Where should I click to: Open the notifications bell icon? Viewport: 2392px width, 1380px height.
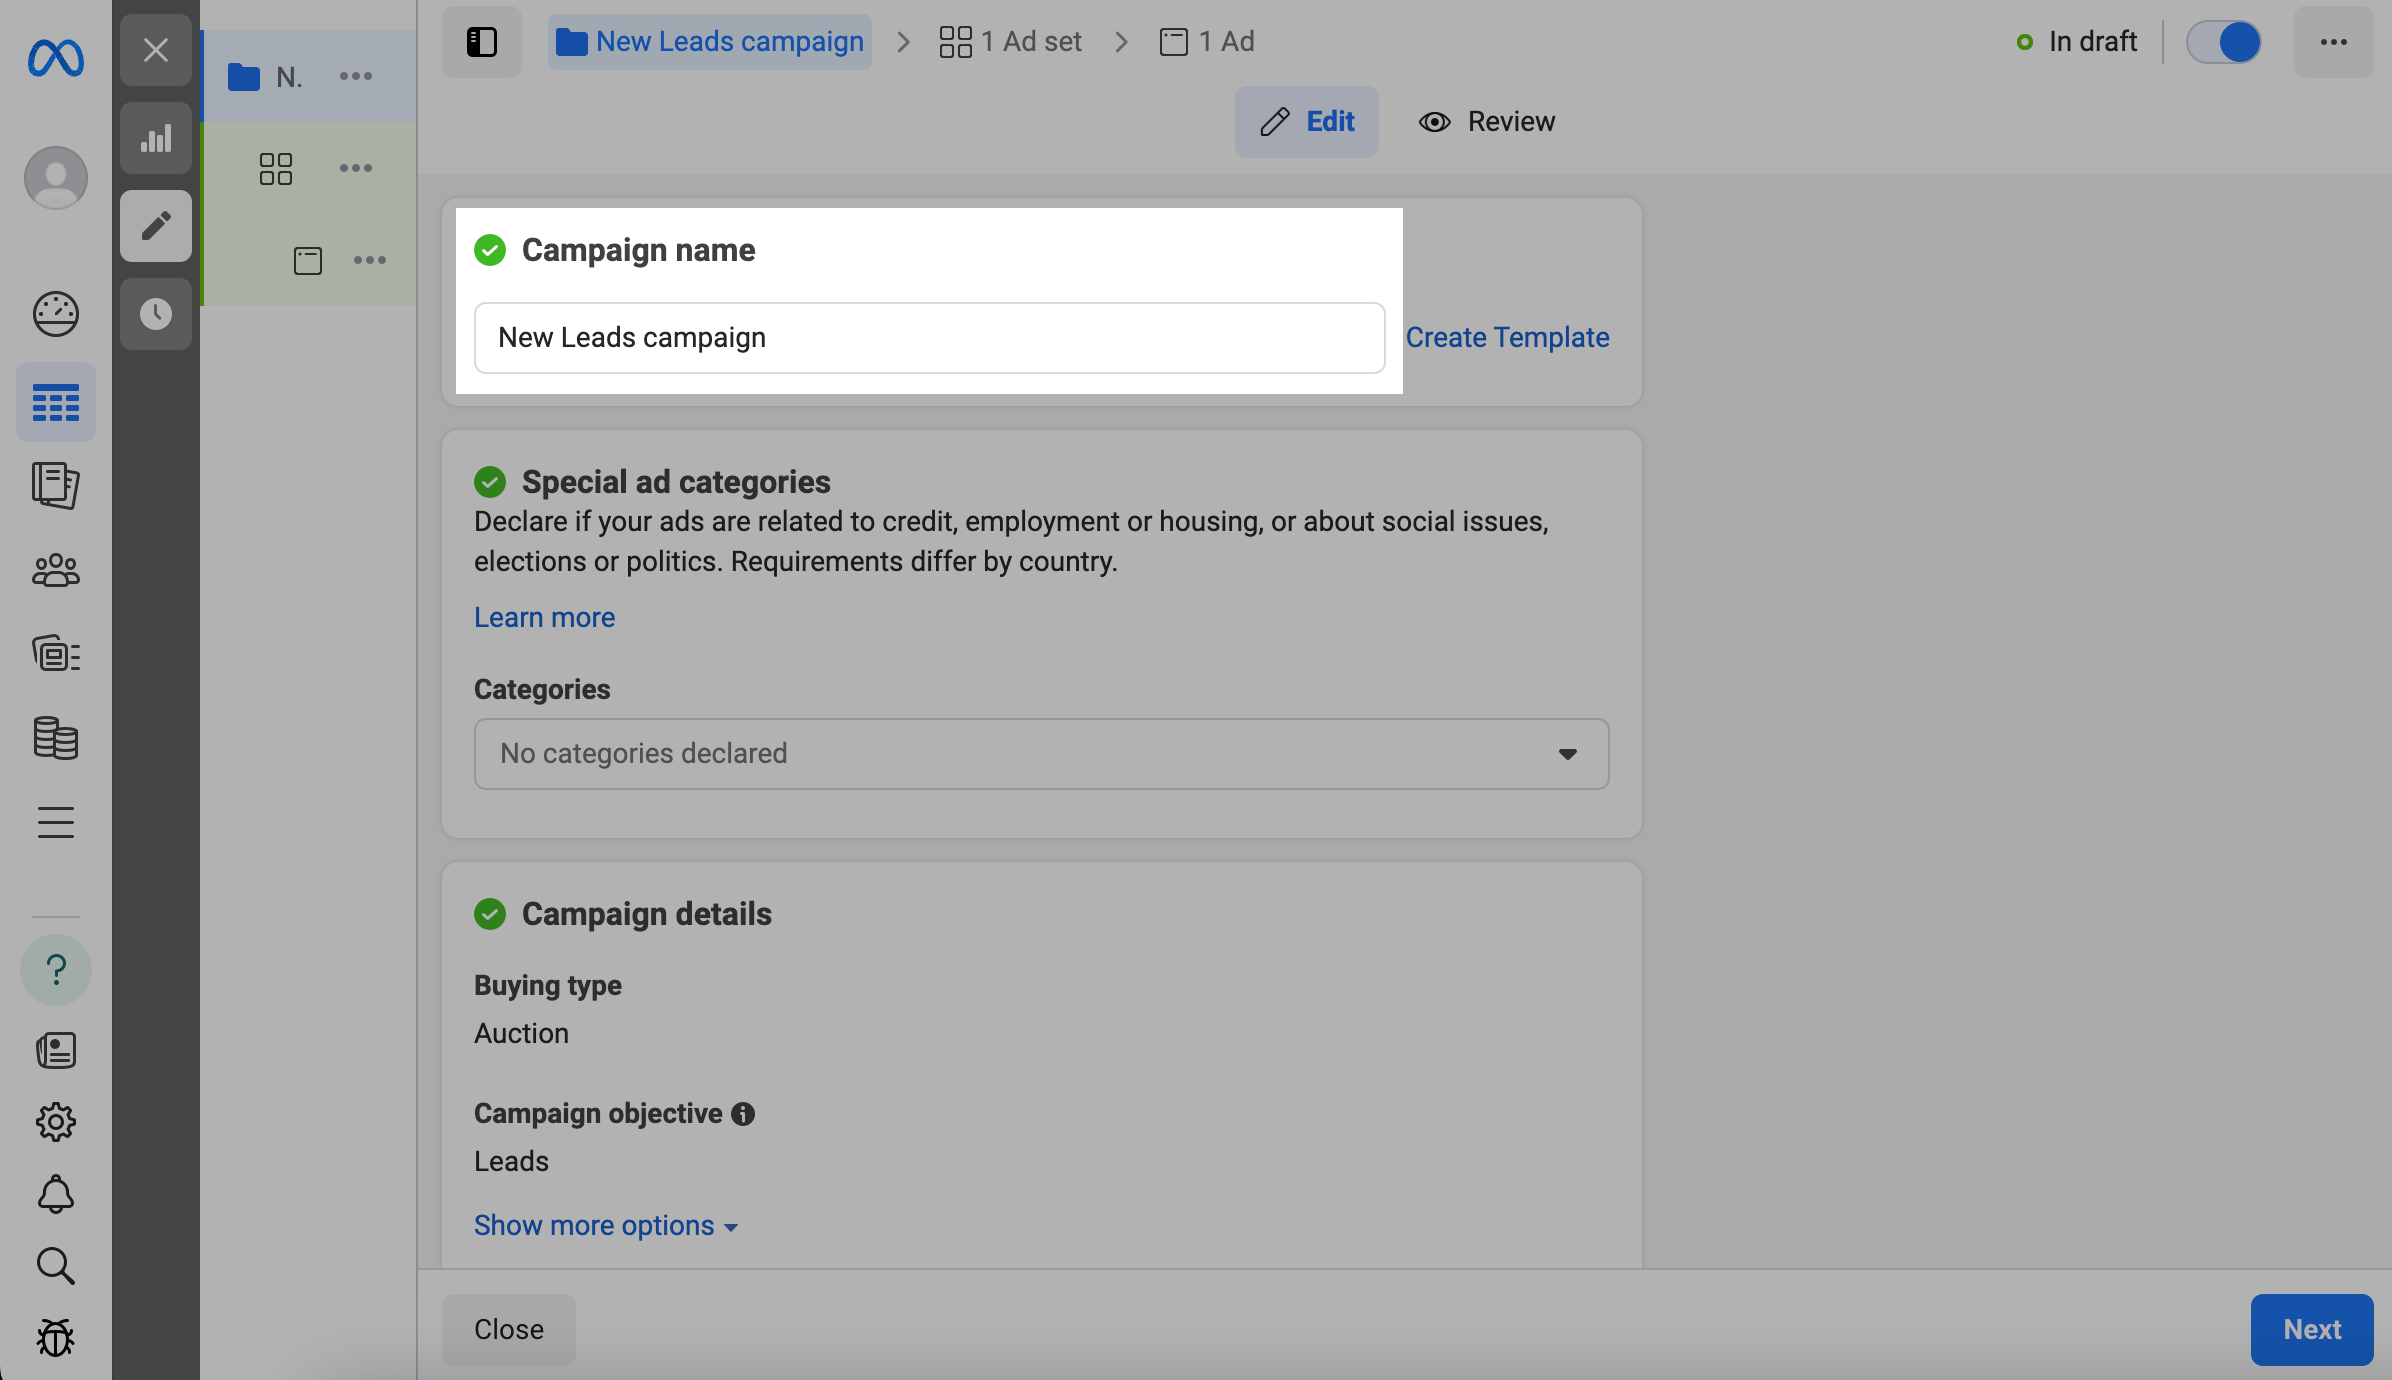56,1194
